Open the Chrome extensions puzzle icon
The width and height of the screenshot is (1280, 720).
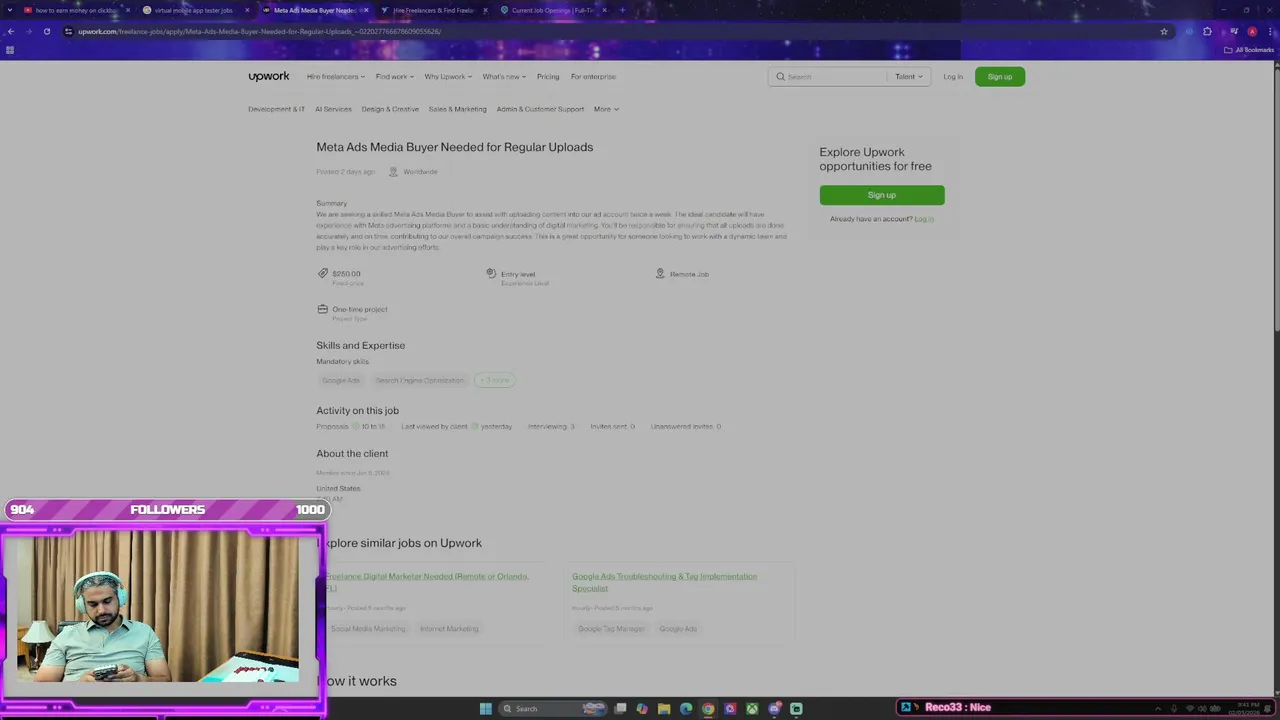1207,31
